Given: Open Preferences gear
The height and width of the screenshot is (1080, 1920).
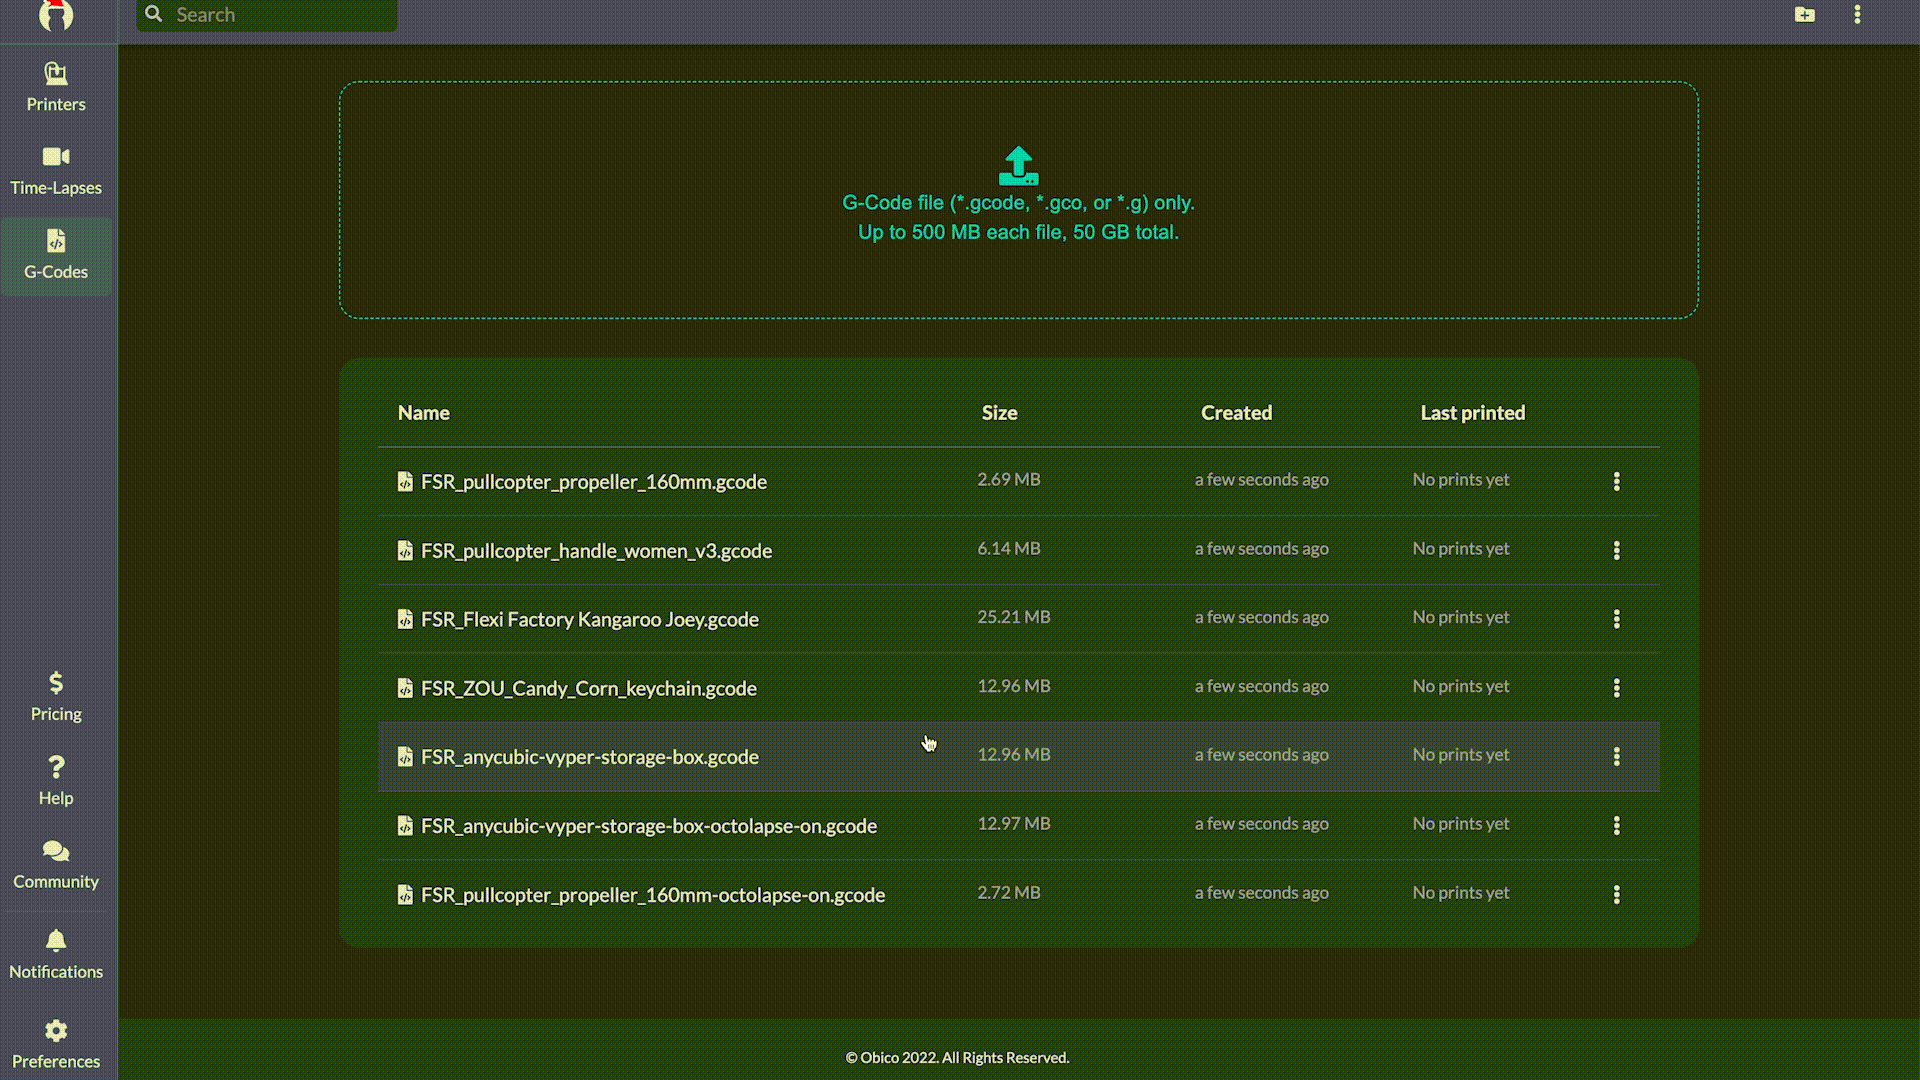Looking at the screenshot, I should (56, 1045).
